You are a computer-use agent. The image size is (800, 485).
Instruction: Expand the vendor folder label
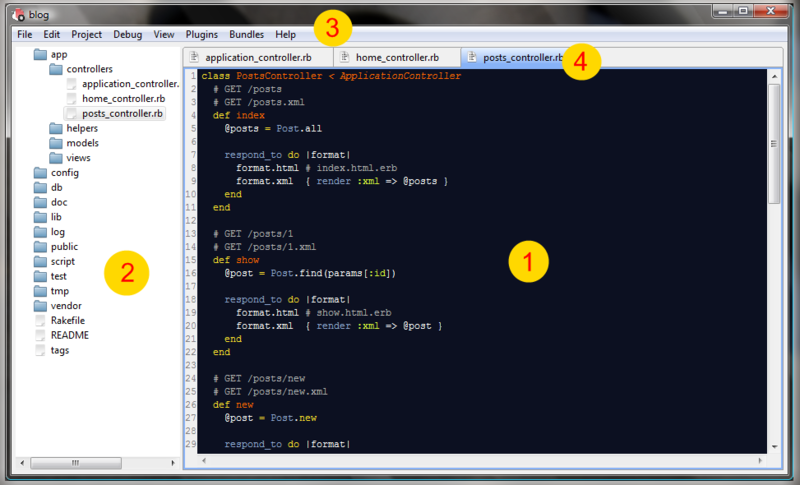[x=66, y=305]
